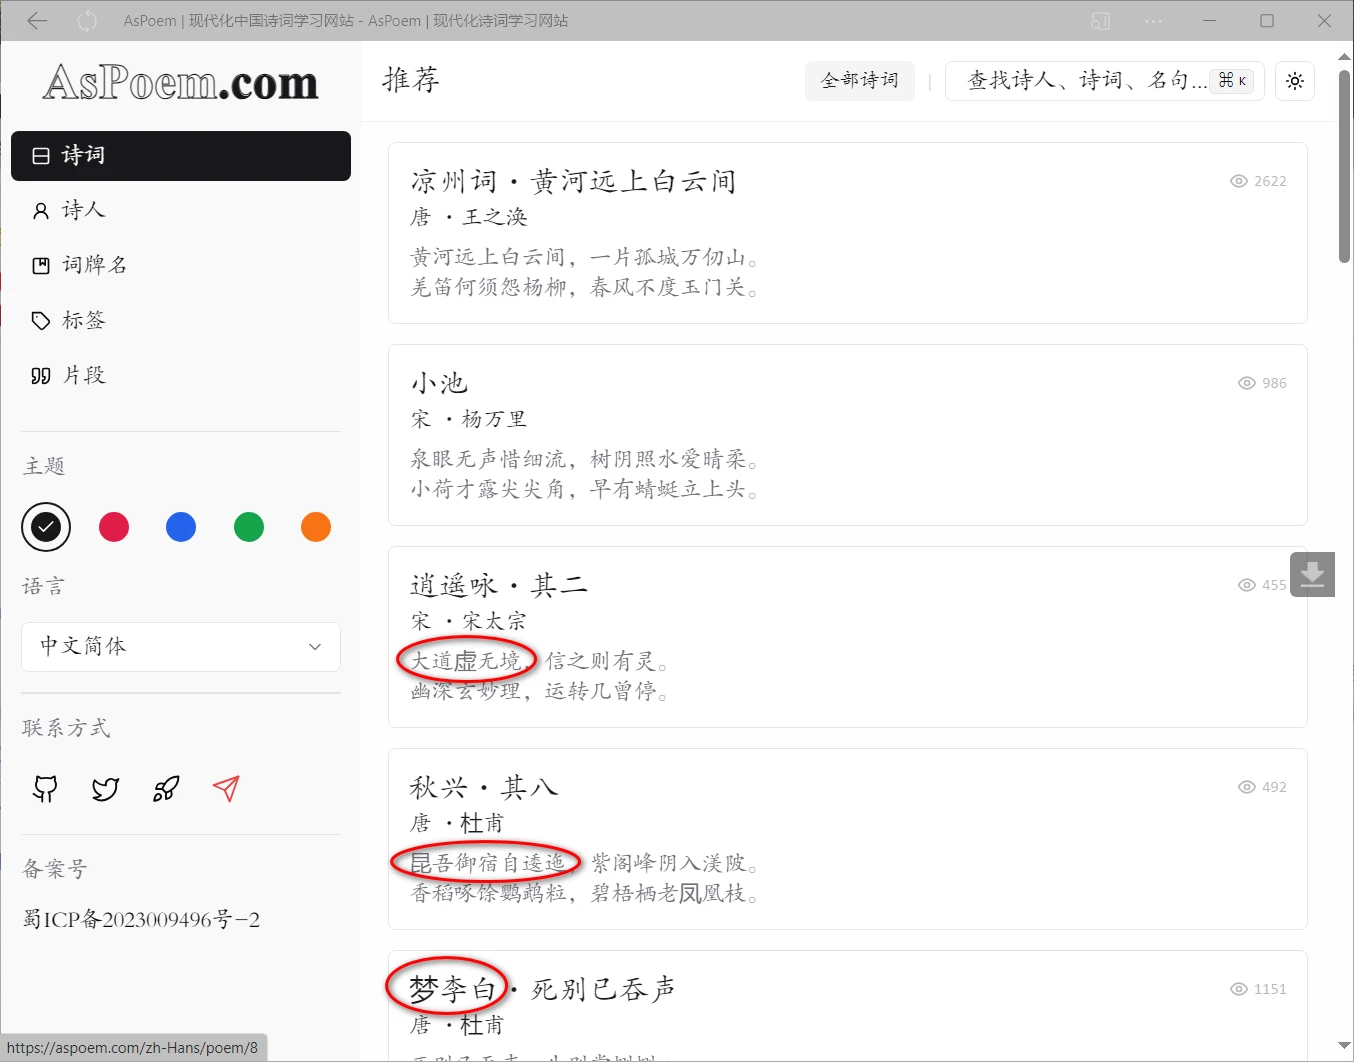Open the 诗人 sidebar menu item
1354x1062 pixels.
click(83, 210)
